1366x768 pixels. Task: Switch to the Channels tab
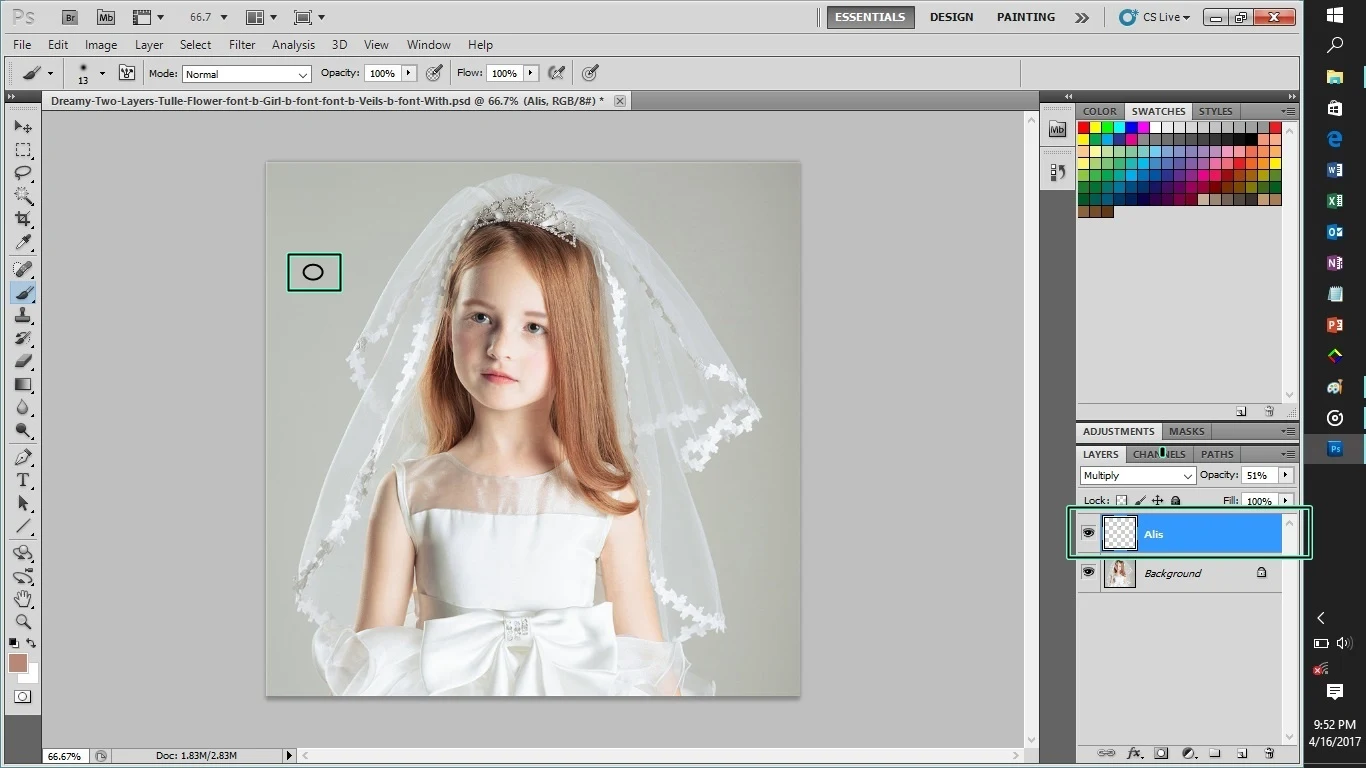(x=1159, y=454)
